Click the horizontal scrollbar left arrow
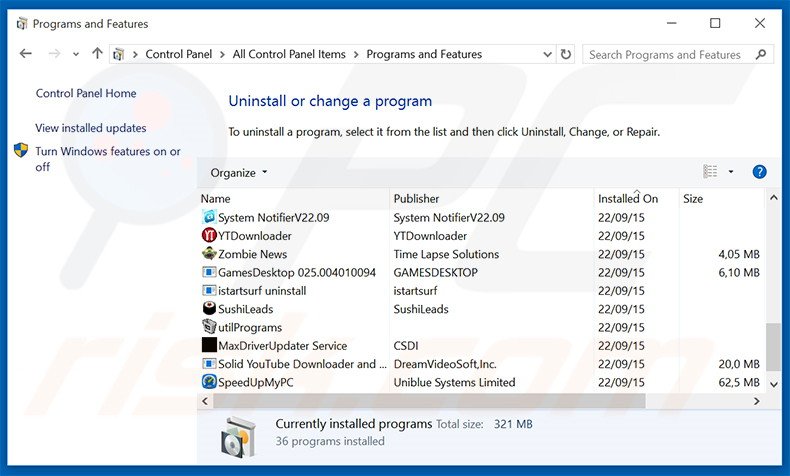 (x=205, y=401)
